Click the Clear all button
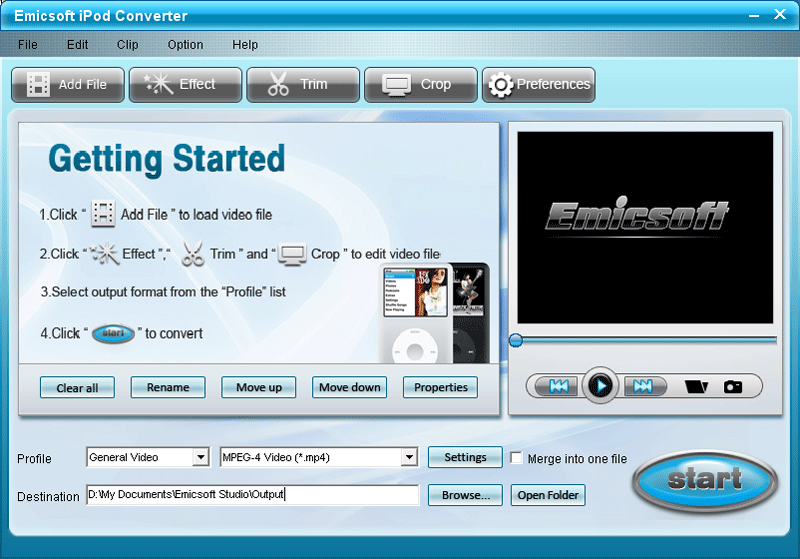 tap(77, 388)
